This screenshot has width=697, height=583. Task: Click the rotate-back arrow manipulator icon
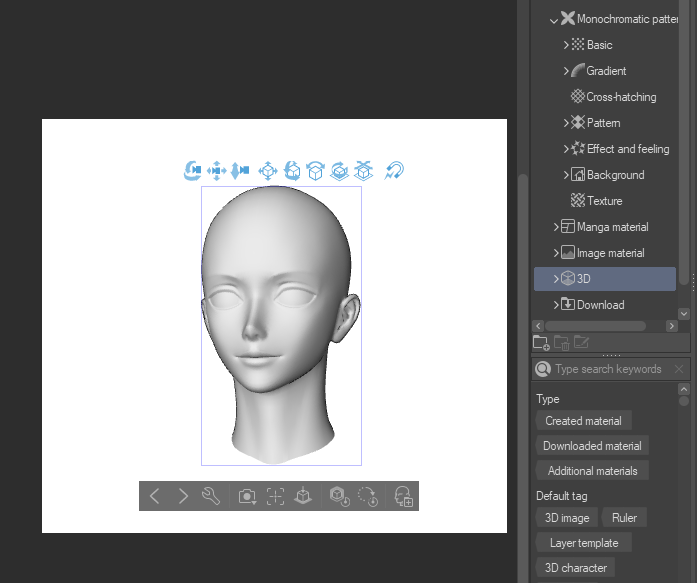pyautogui.click(x=394, y=171)
